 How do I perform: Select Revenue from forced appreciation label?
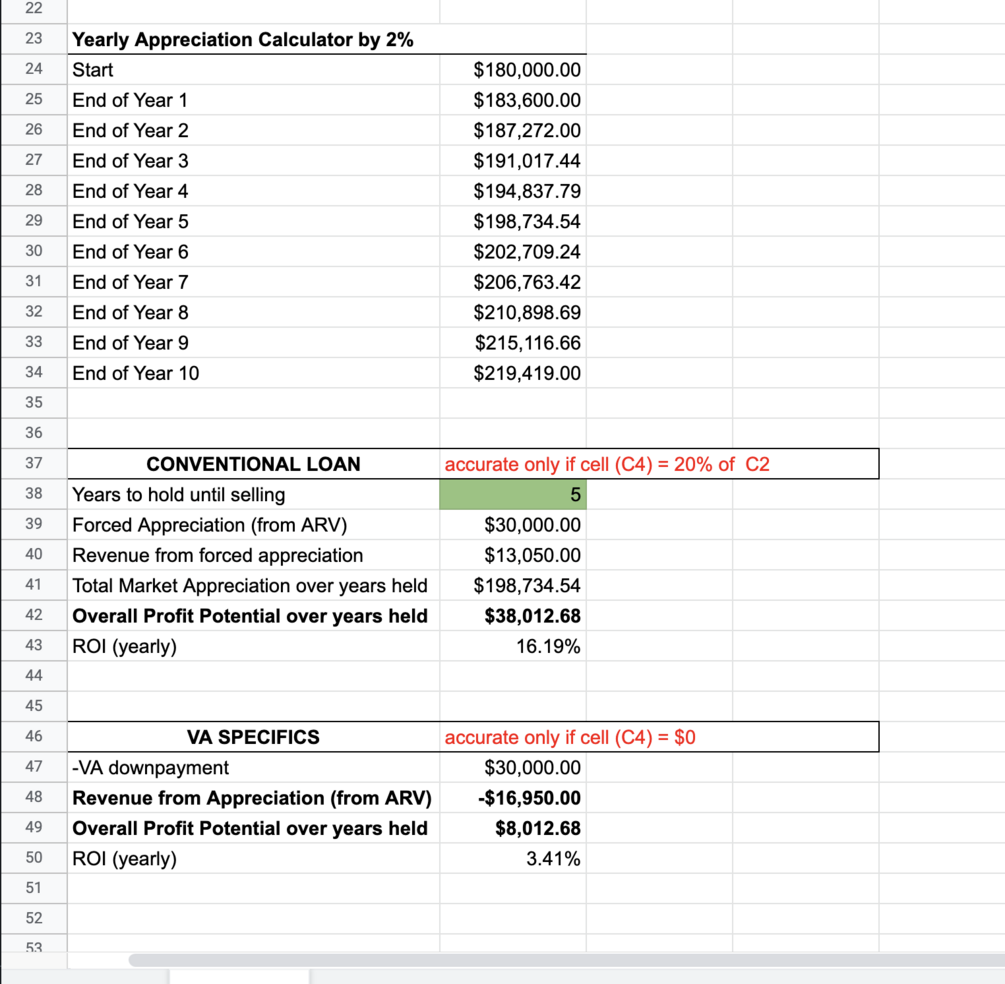pyautogui.click(x=217, y=555)
